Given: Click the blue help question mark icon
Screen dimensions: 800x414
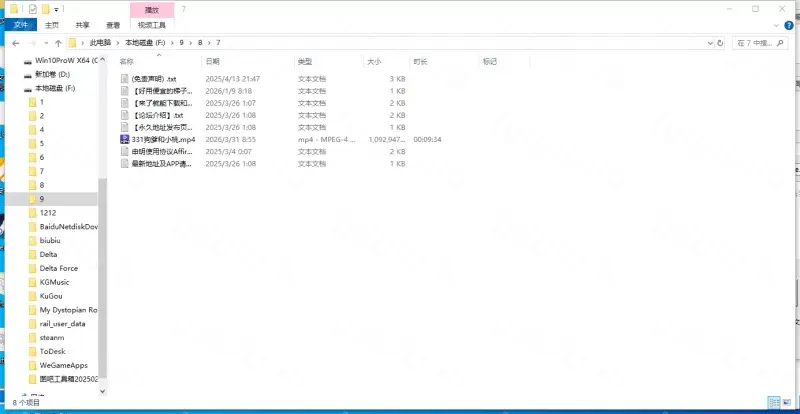Looking at the screenshot, I should [790, 24].
